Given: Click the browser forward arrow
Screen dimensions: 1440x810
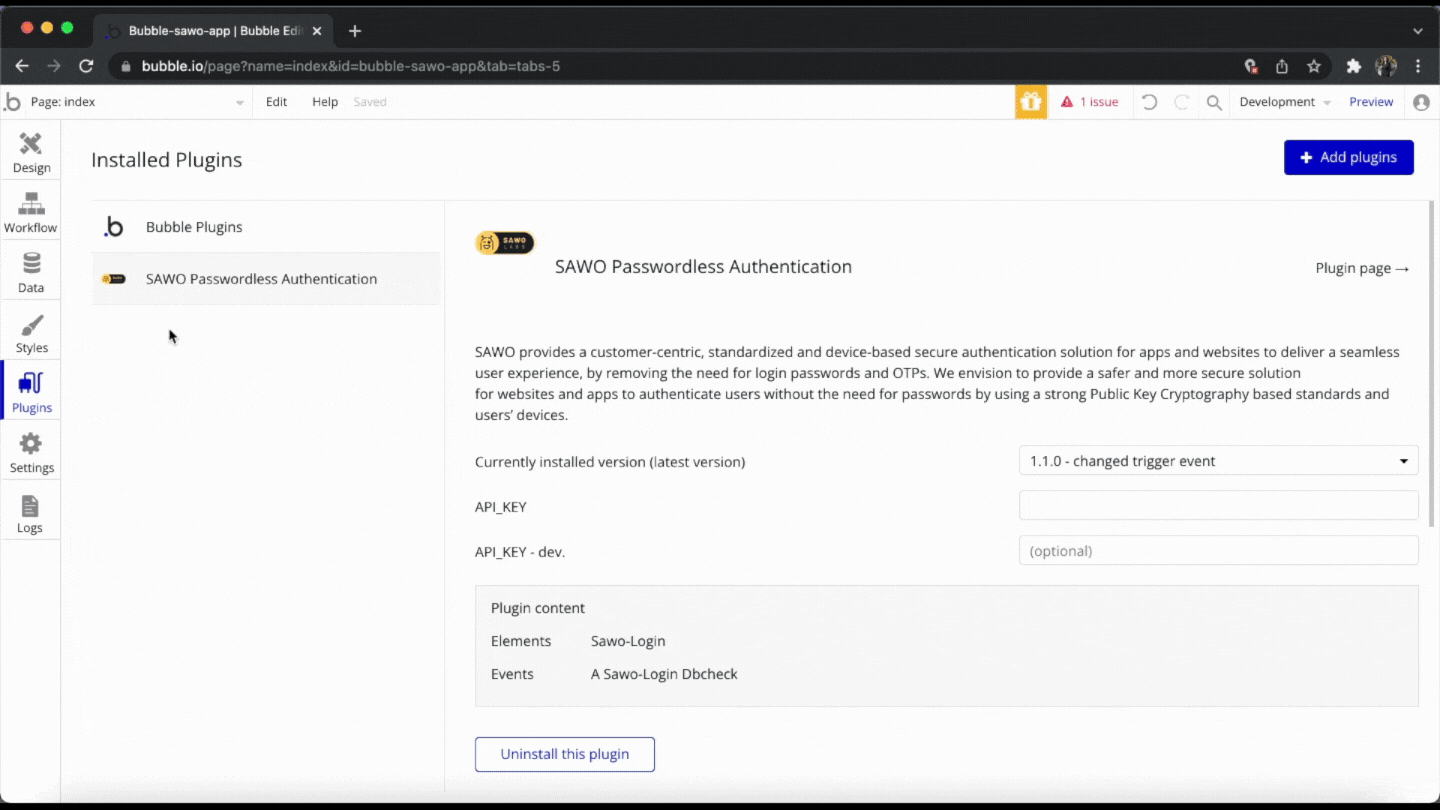Looking at the screenshot, I should click(54, 66).
